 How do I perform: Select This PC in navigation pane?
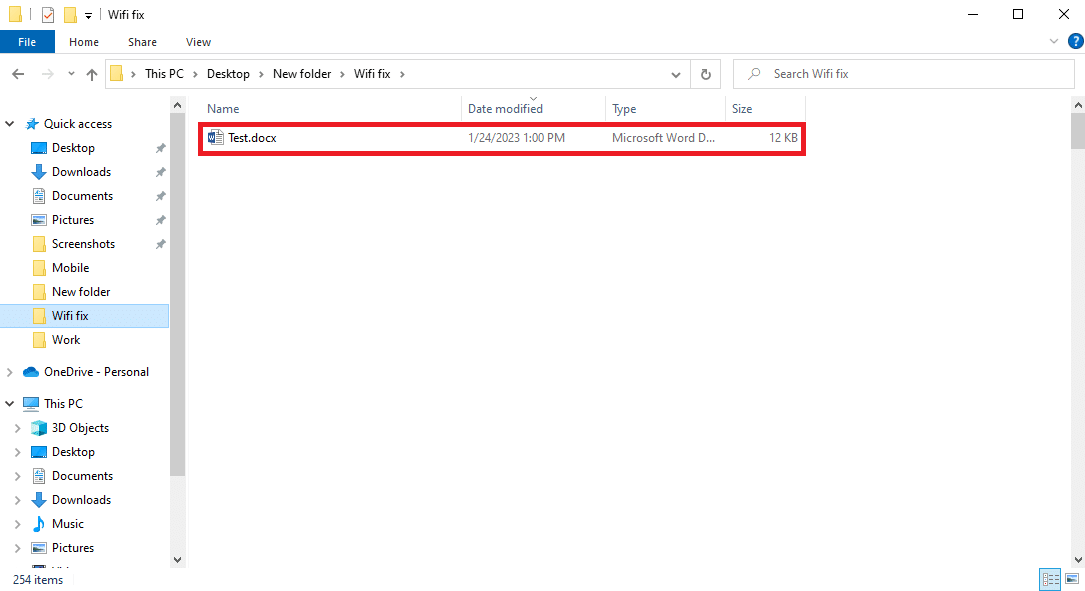[63, 403]
